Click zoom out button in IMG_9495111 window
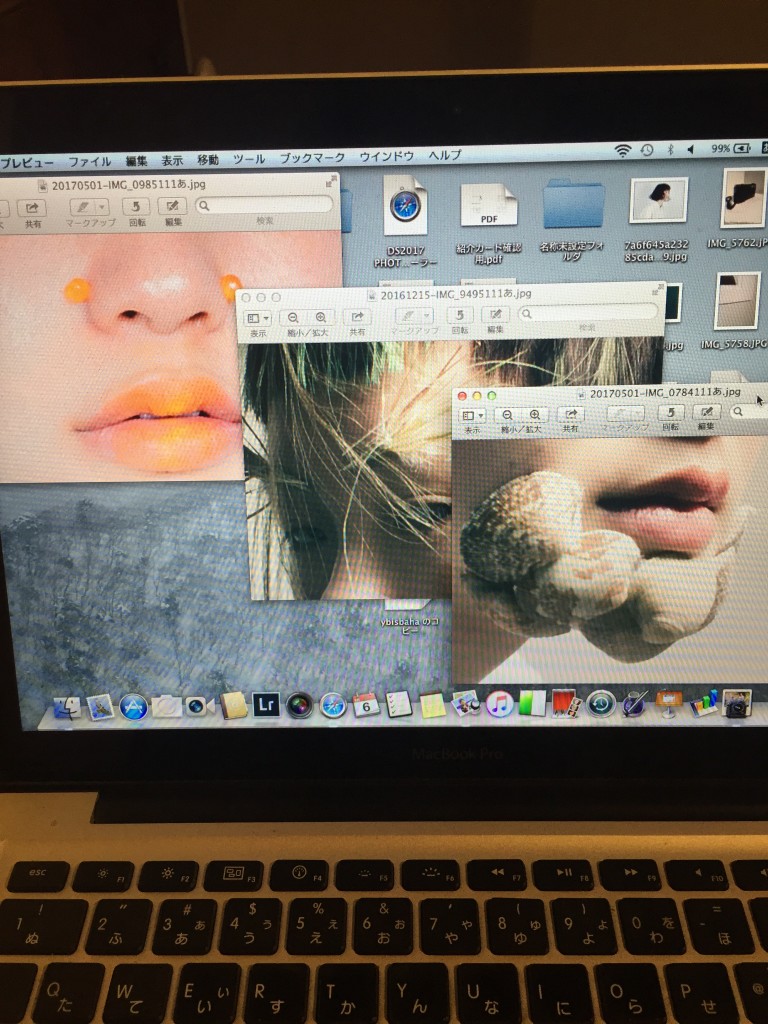The height and width of the screenshot is (1024, 768). 293,316
